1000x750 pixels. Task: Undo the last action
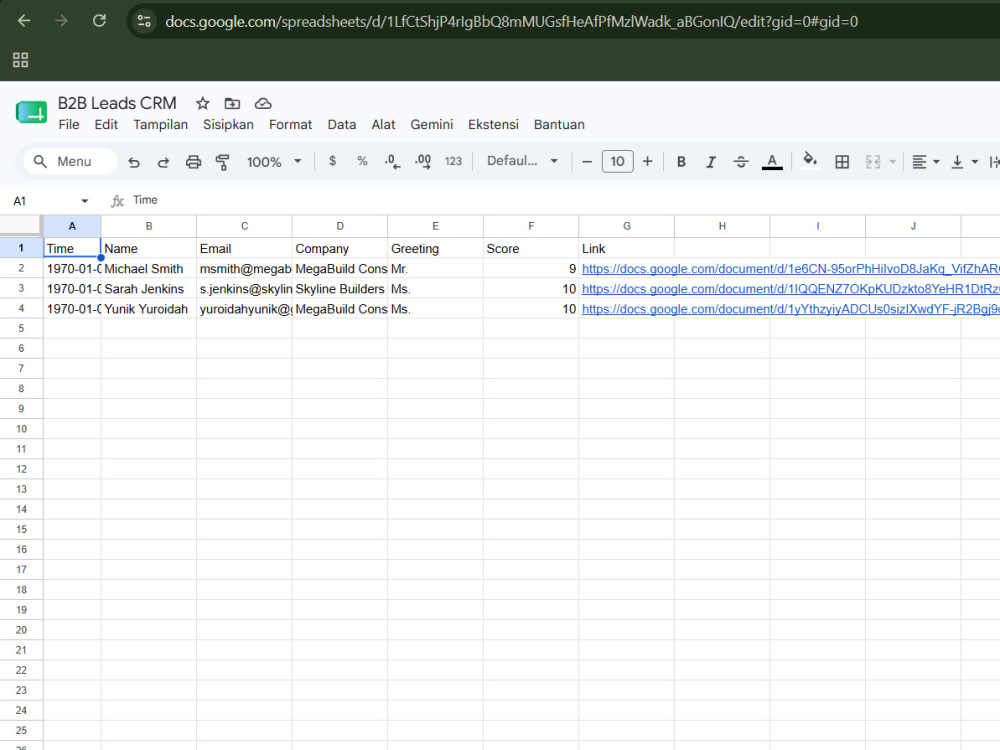[x=133, y=162]
